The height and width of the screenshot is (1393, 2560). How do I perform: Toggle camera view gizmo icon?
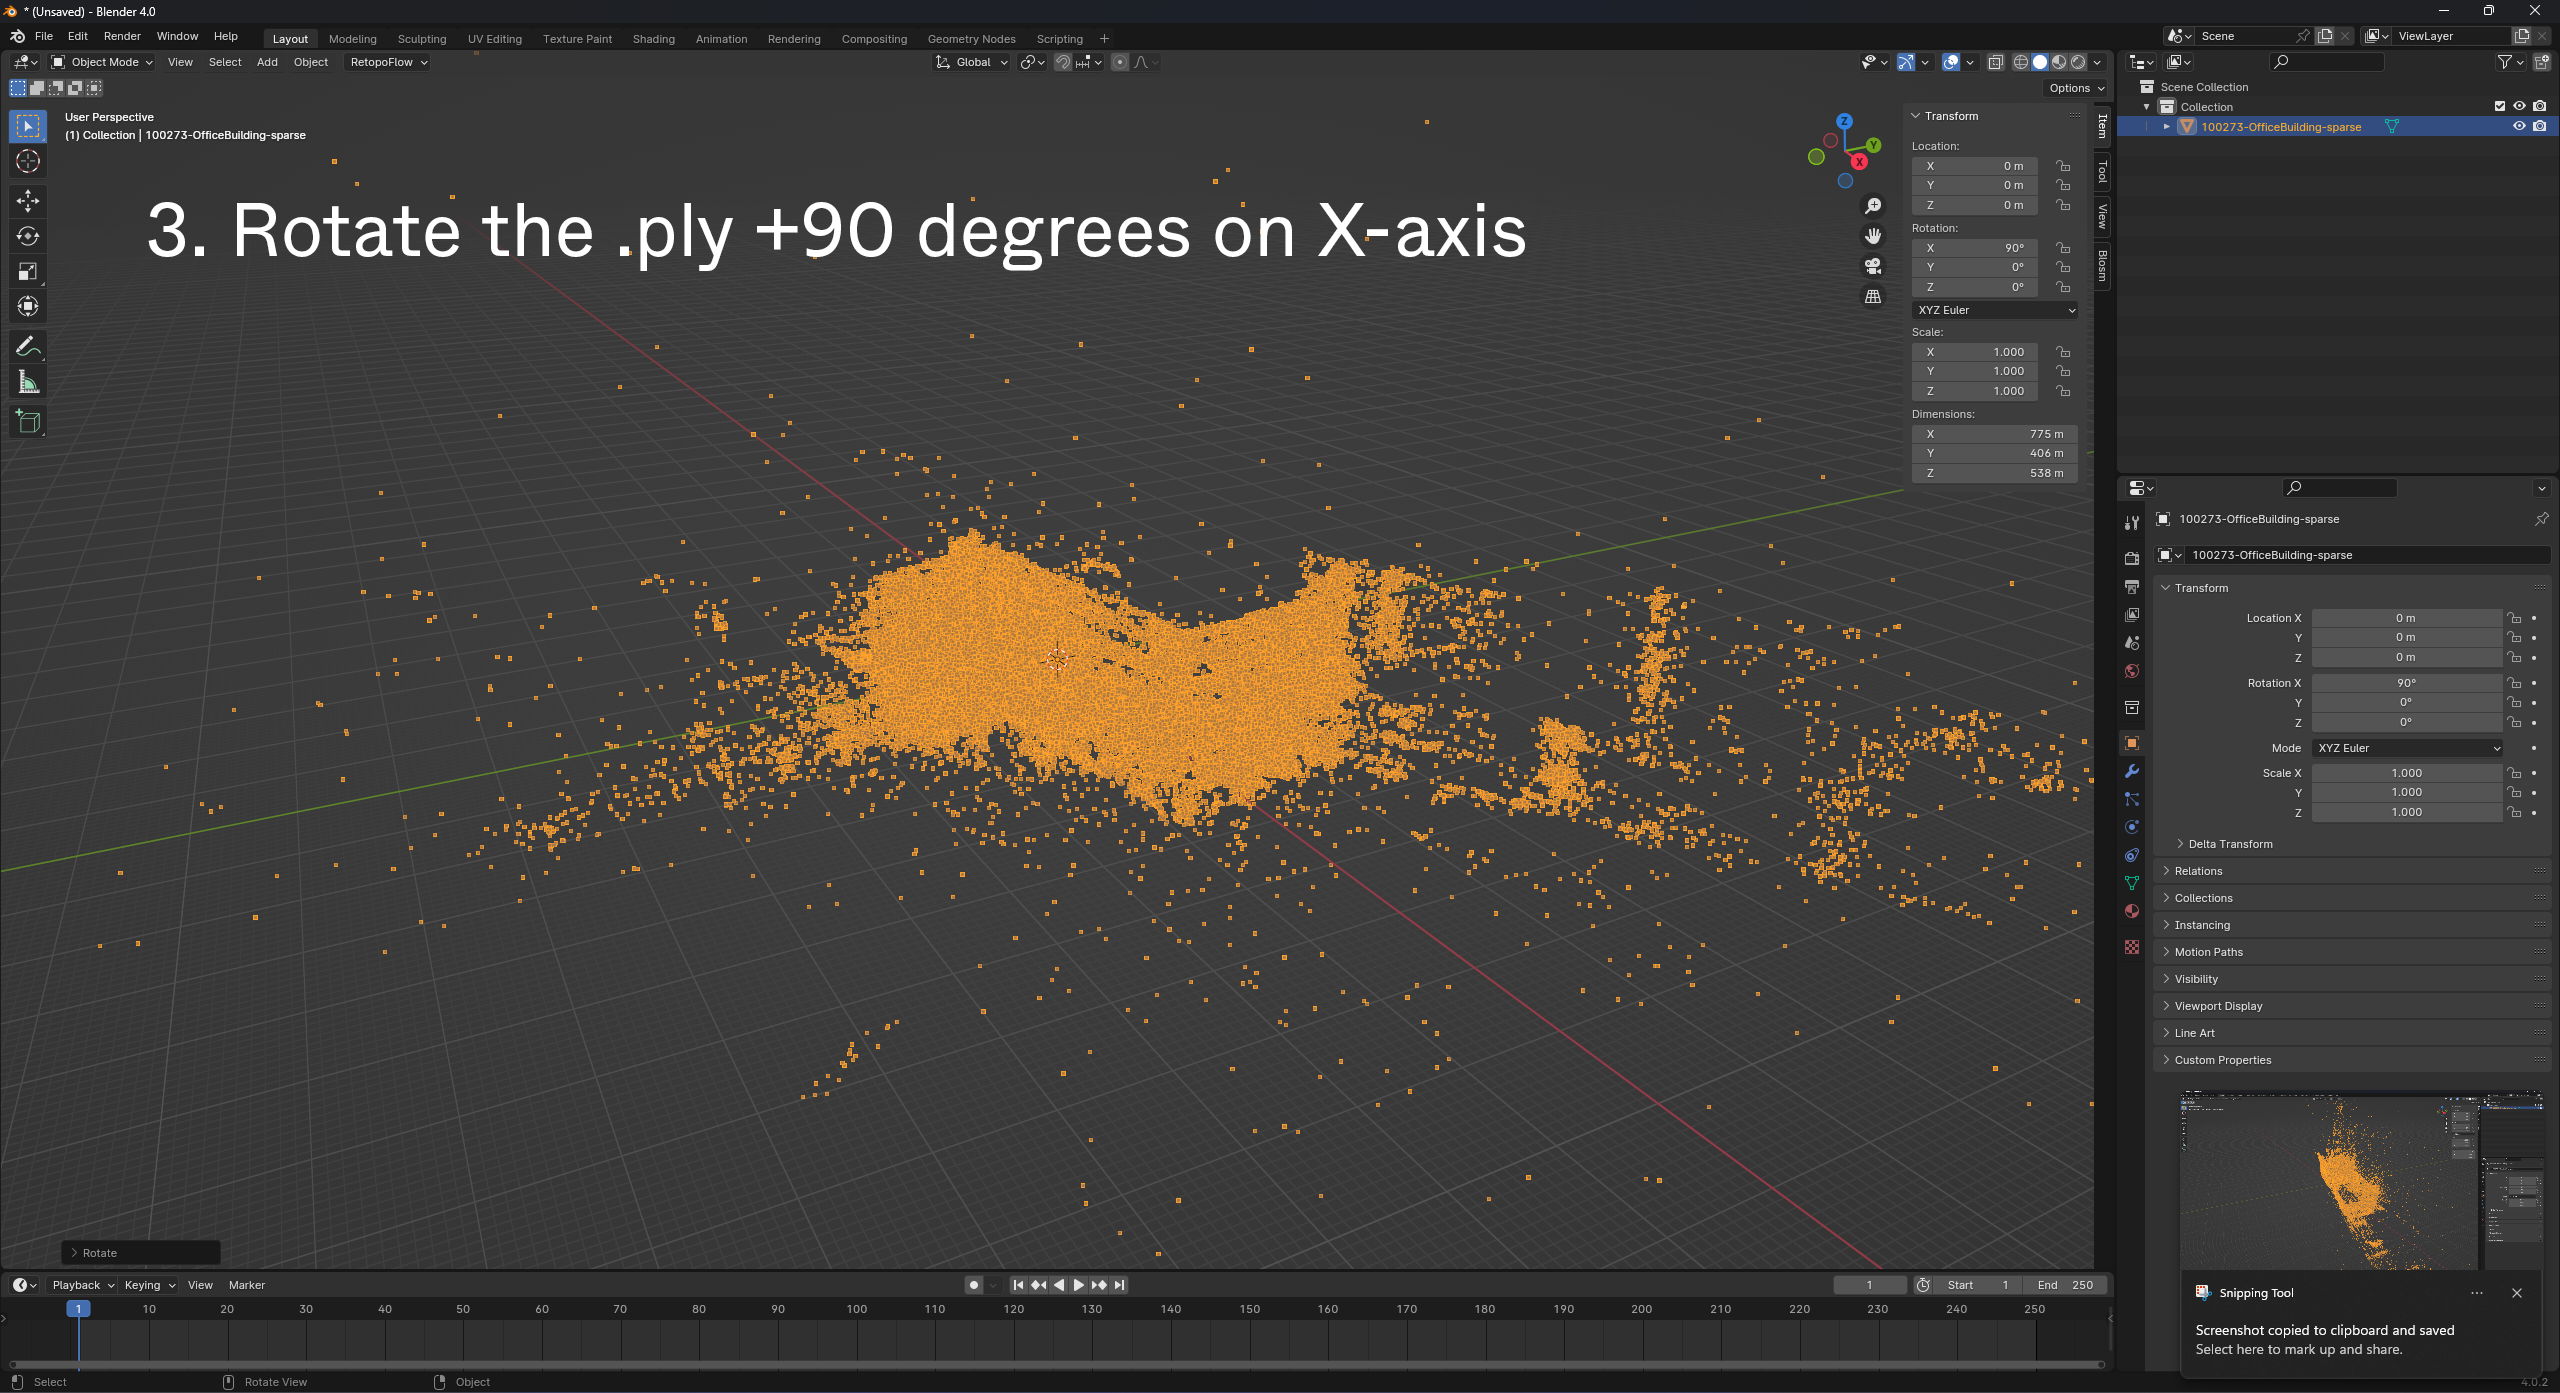[1873, 266]
